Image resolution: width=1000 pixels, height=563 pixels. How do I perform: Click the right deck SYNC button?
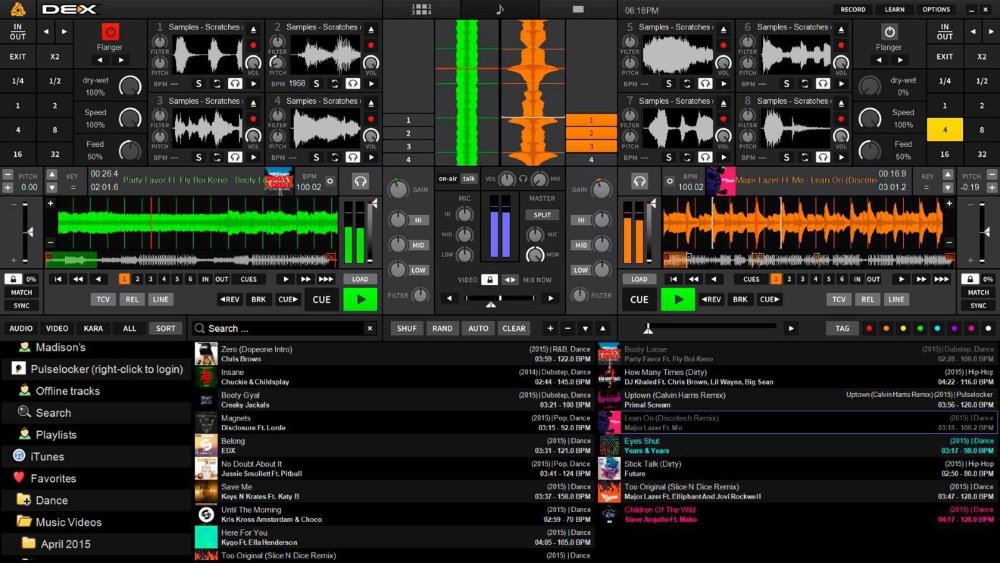click(977, 305)
